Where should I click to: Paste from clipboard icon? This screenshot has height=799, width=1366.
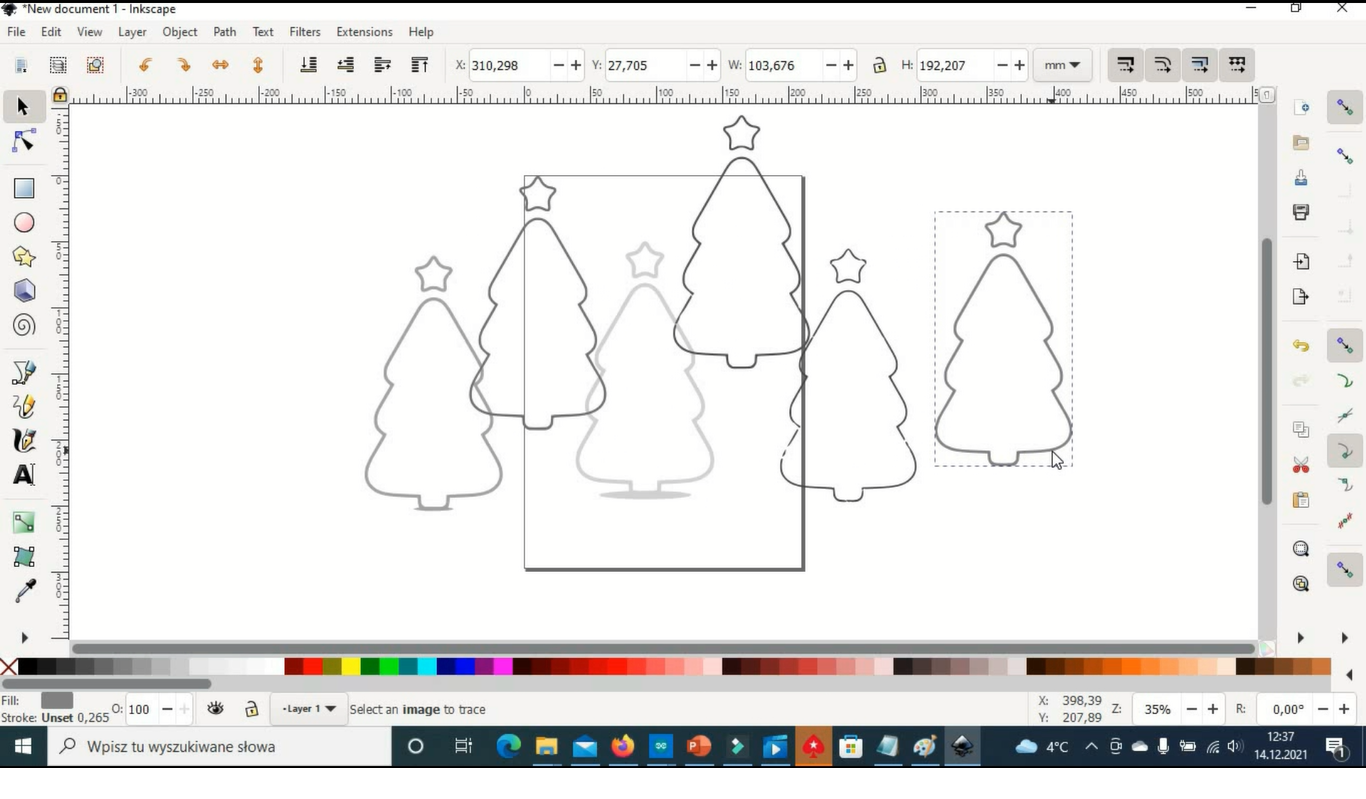(x=1301, y=500)
